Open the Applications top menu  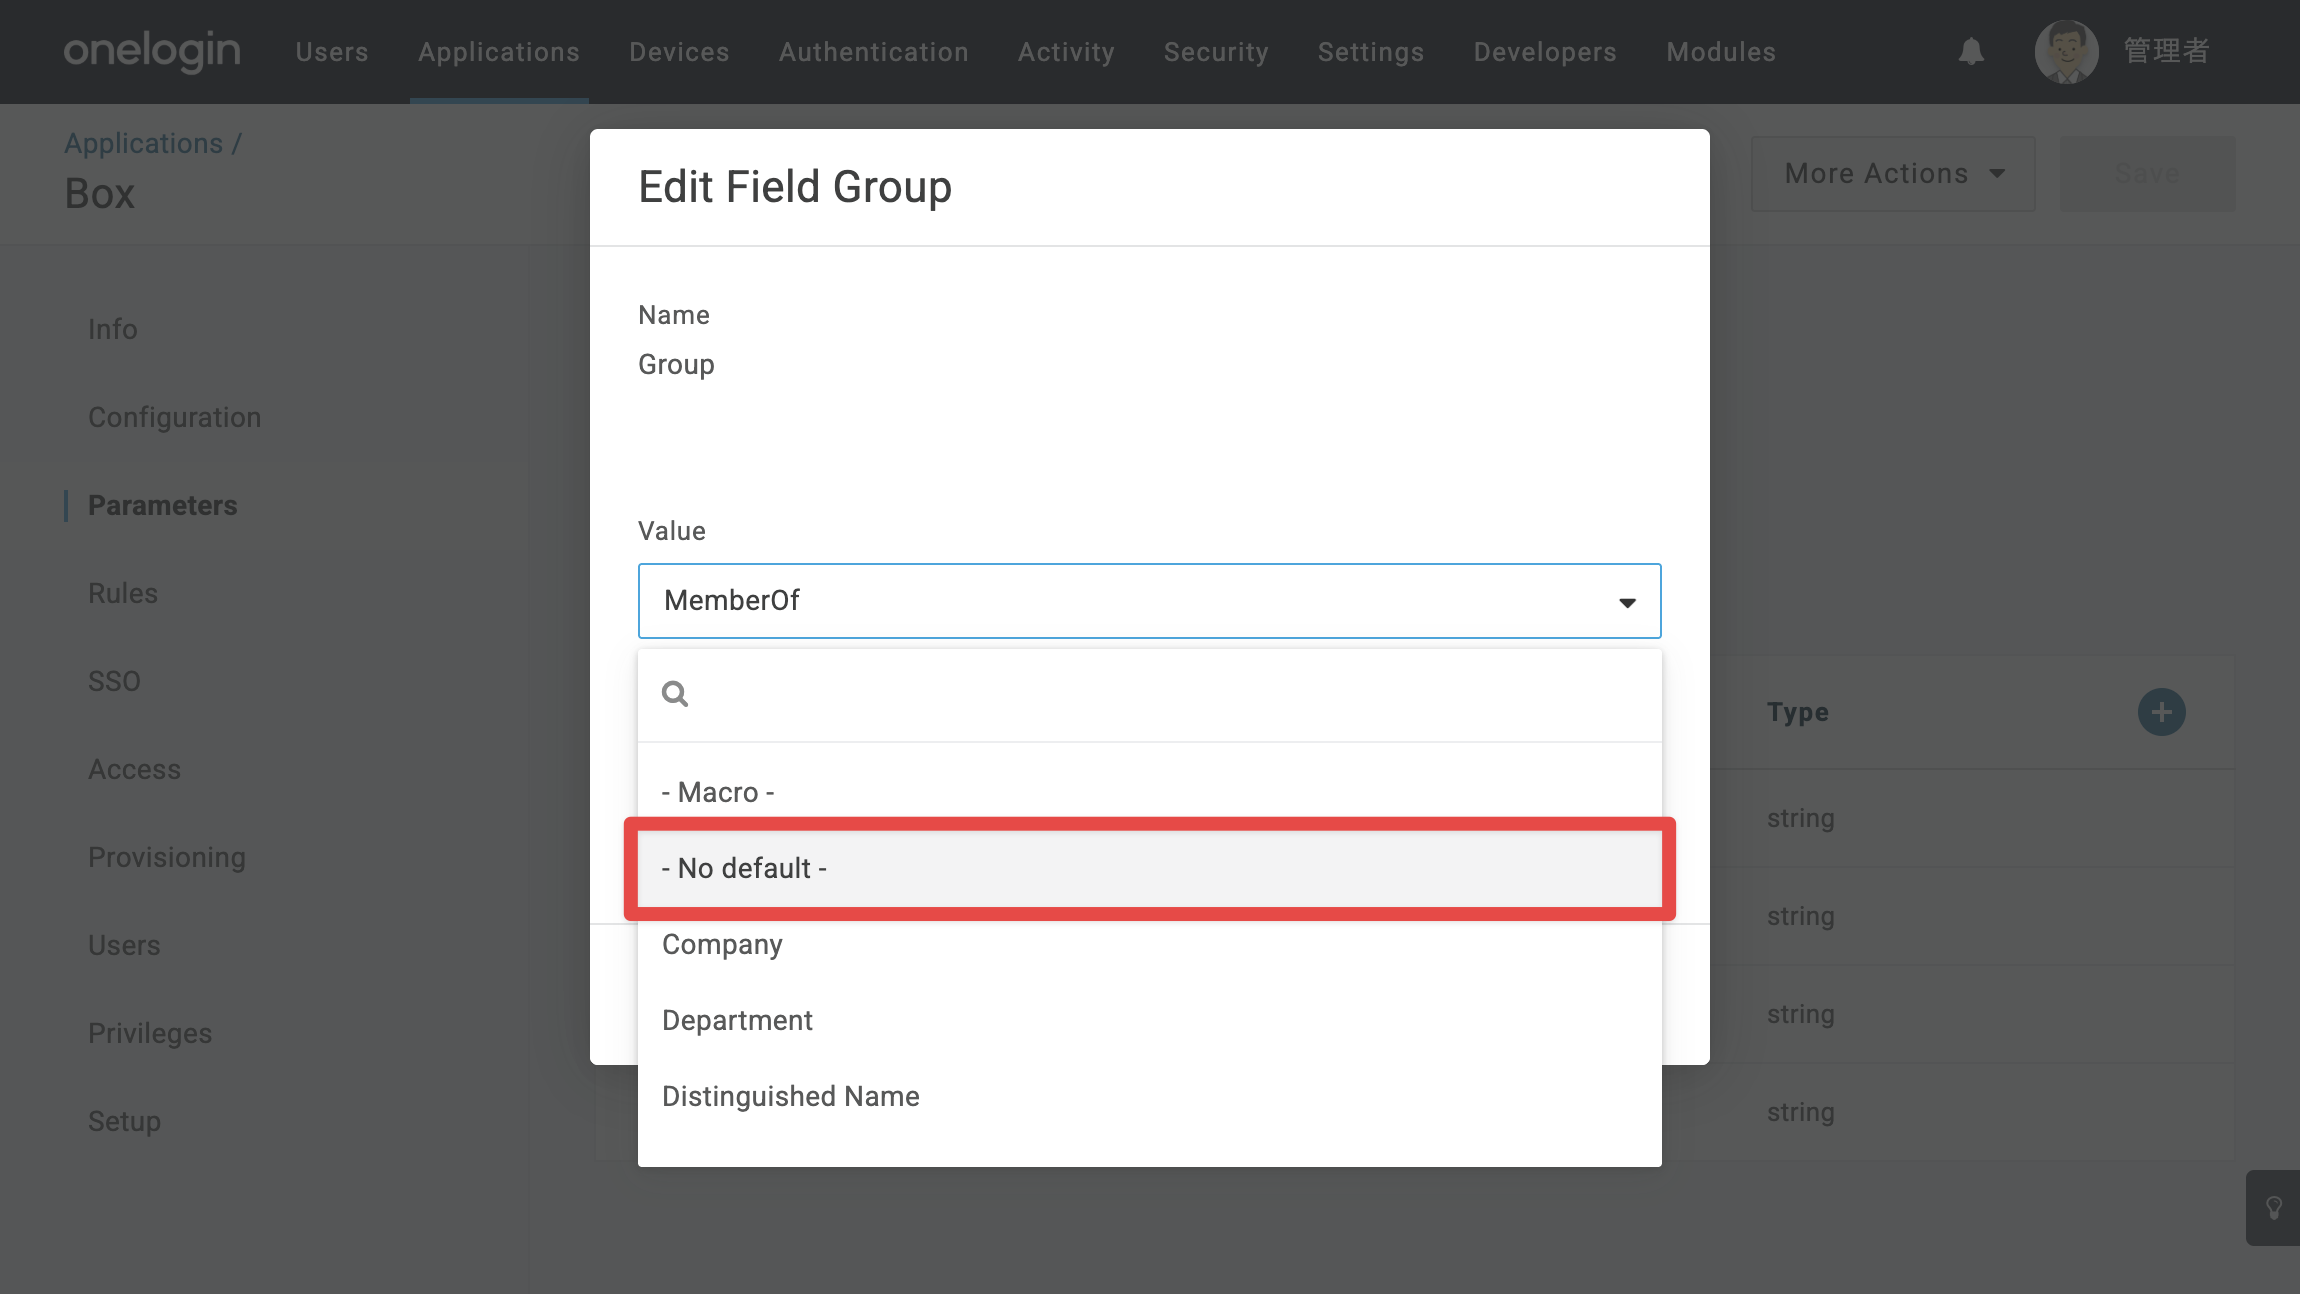pos(499,52)
